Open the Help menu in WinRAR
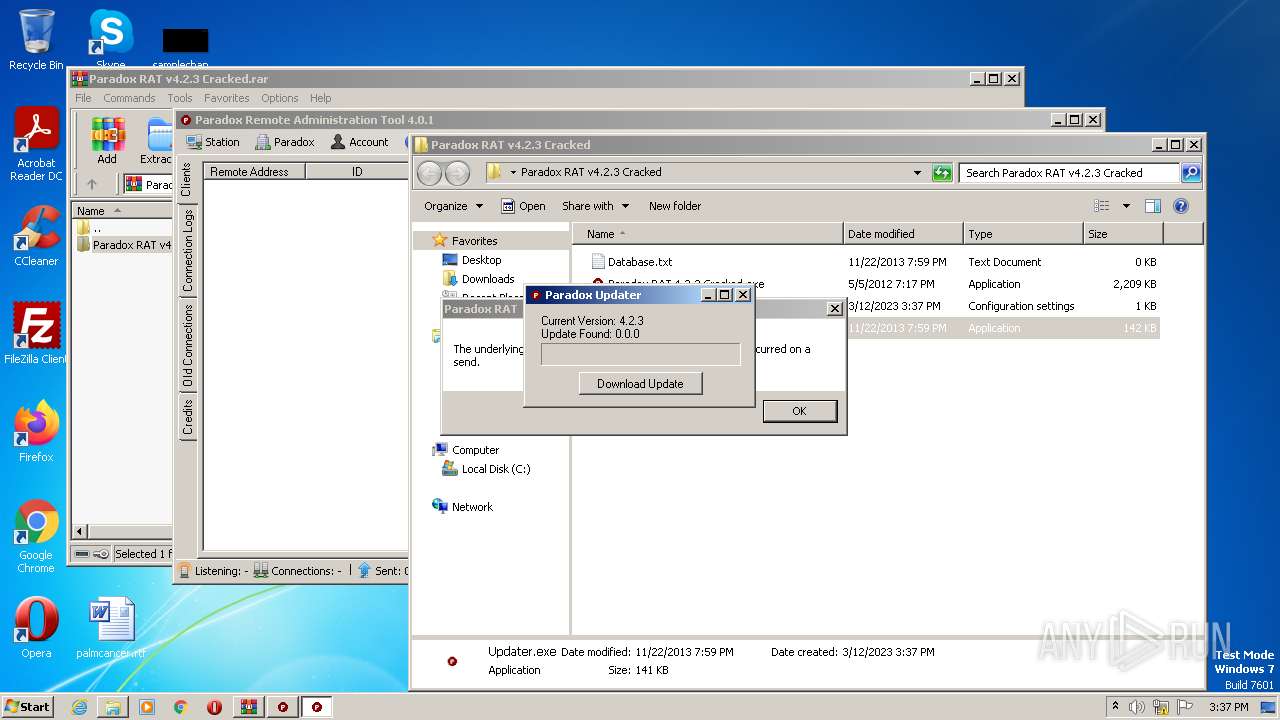The width and height of the screenshot is (1280, 720). [320, 98]
